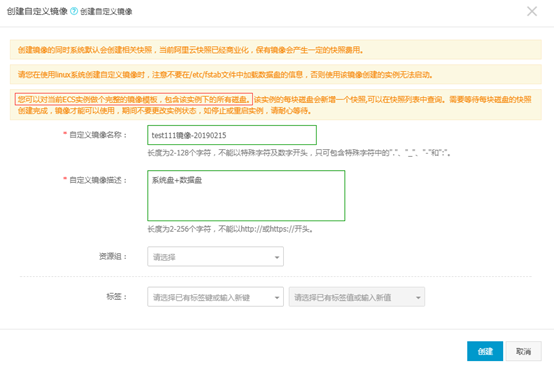Click the 创建自定义镜像 help link text

click(106, 12)
